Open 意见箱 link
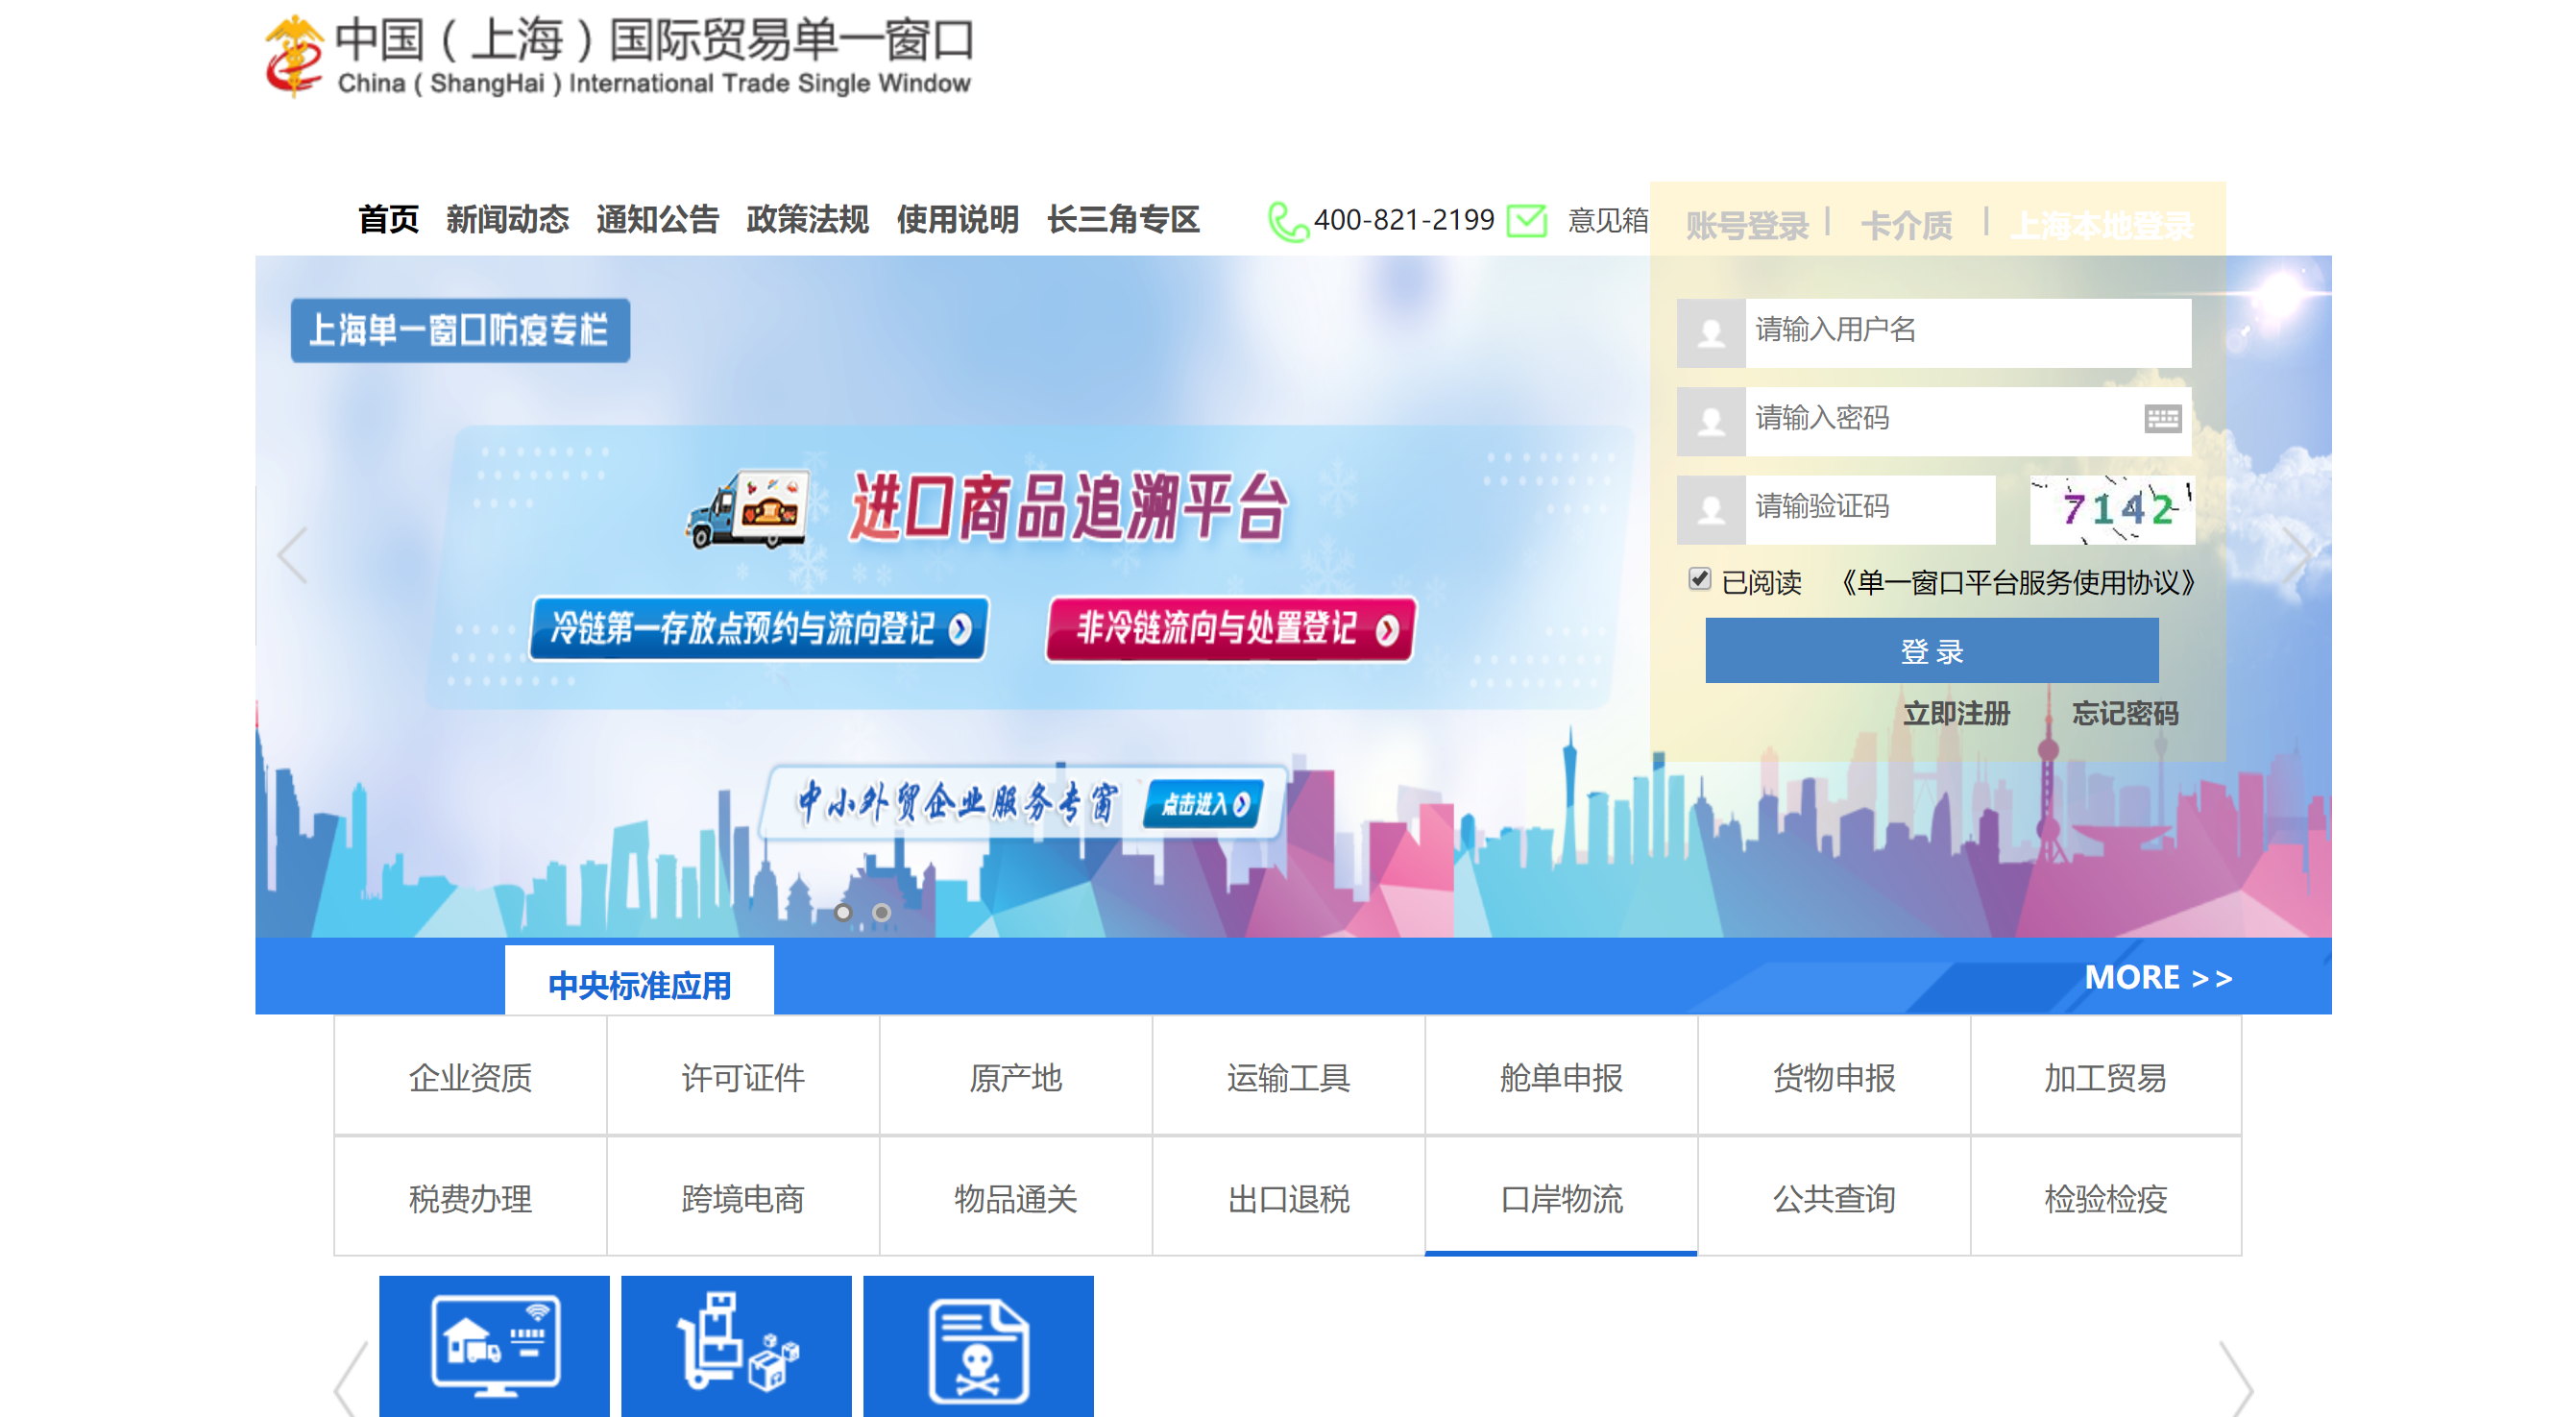The height and width of the screenshot is (1417, 2576). click(x=1607, y=220)
